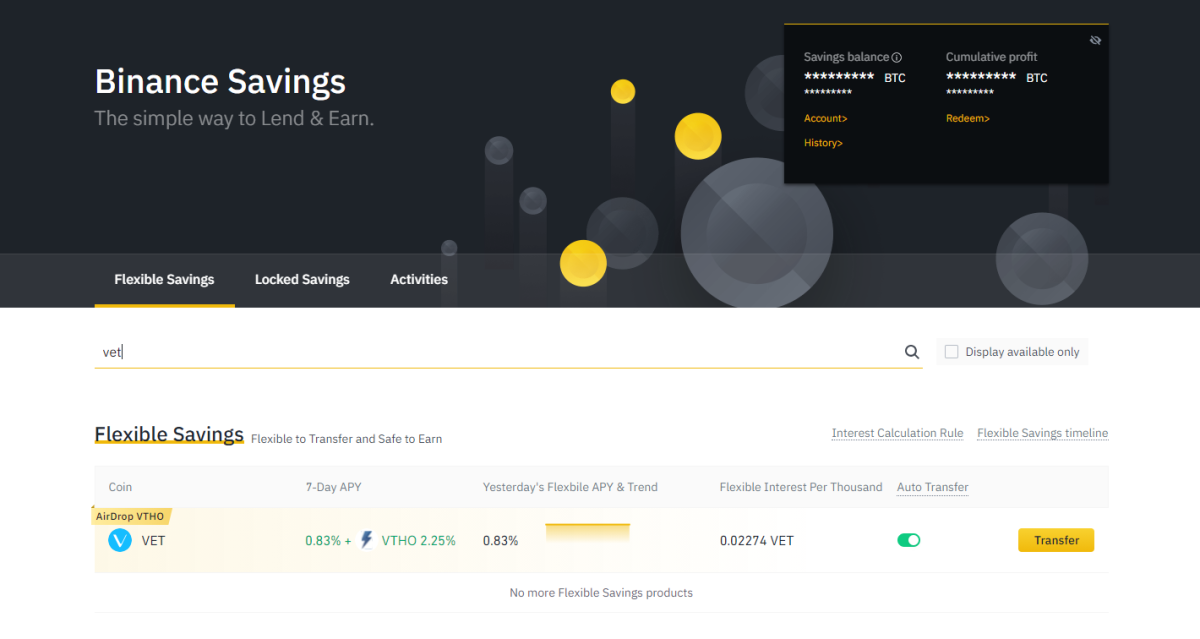Open the Locked Savings tab

(302, 279)
